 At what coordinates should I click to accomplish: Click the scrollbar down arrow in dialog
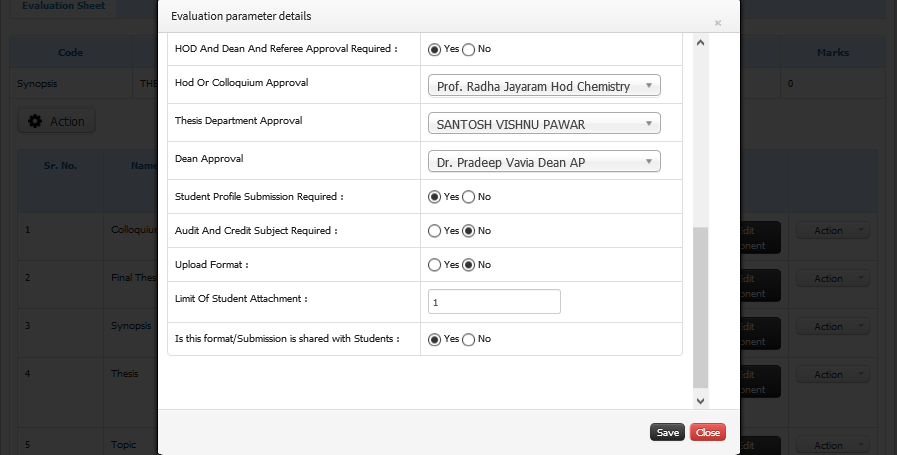coord(700,401)
